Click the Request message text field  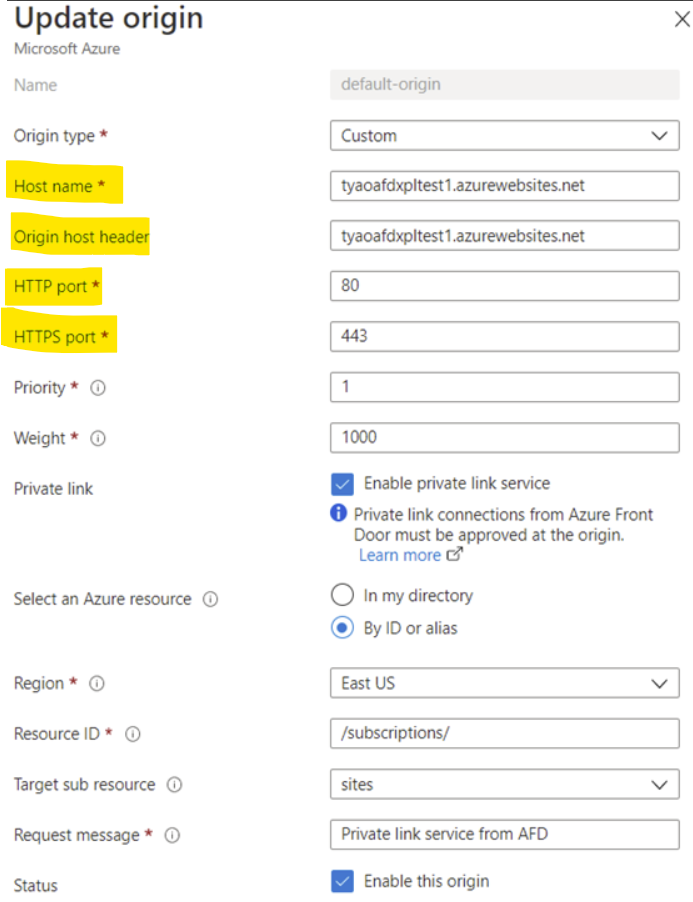[x=504, y=834]
